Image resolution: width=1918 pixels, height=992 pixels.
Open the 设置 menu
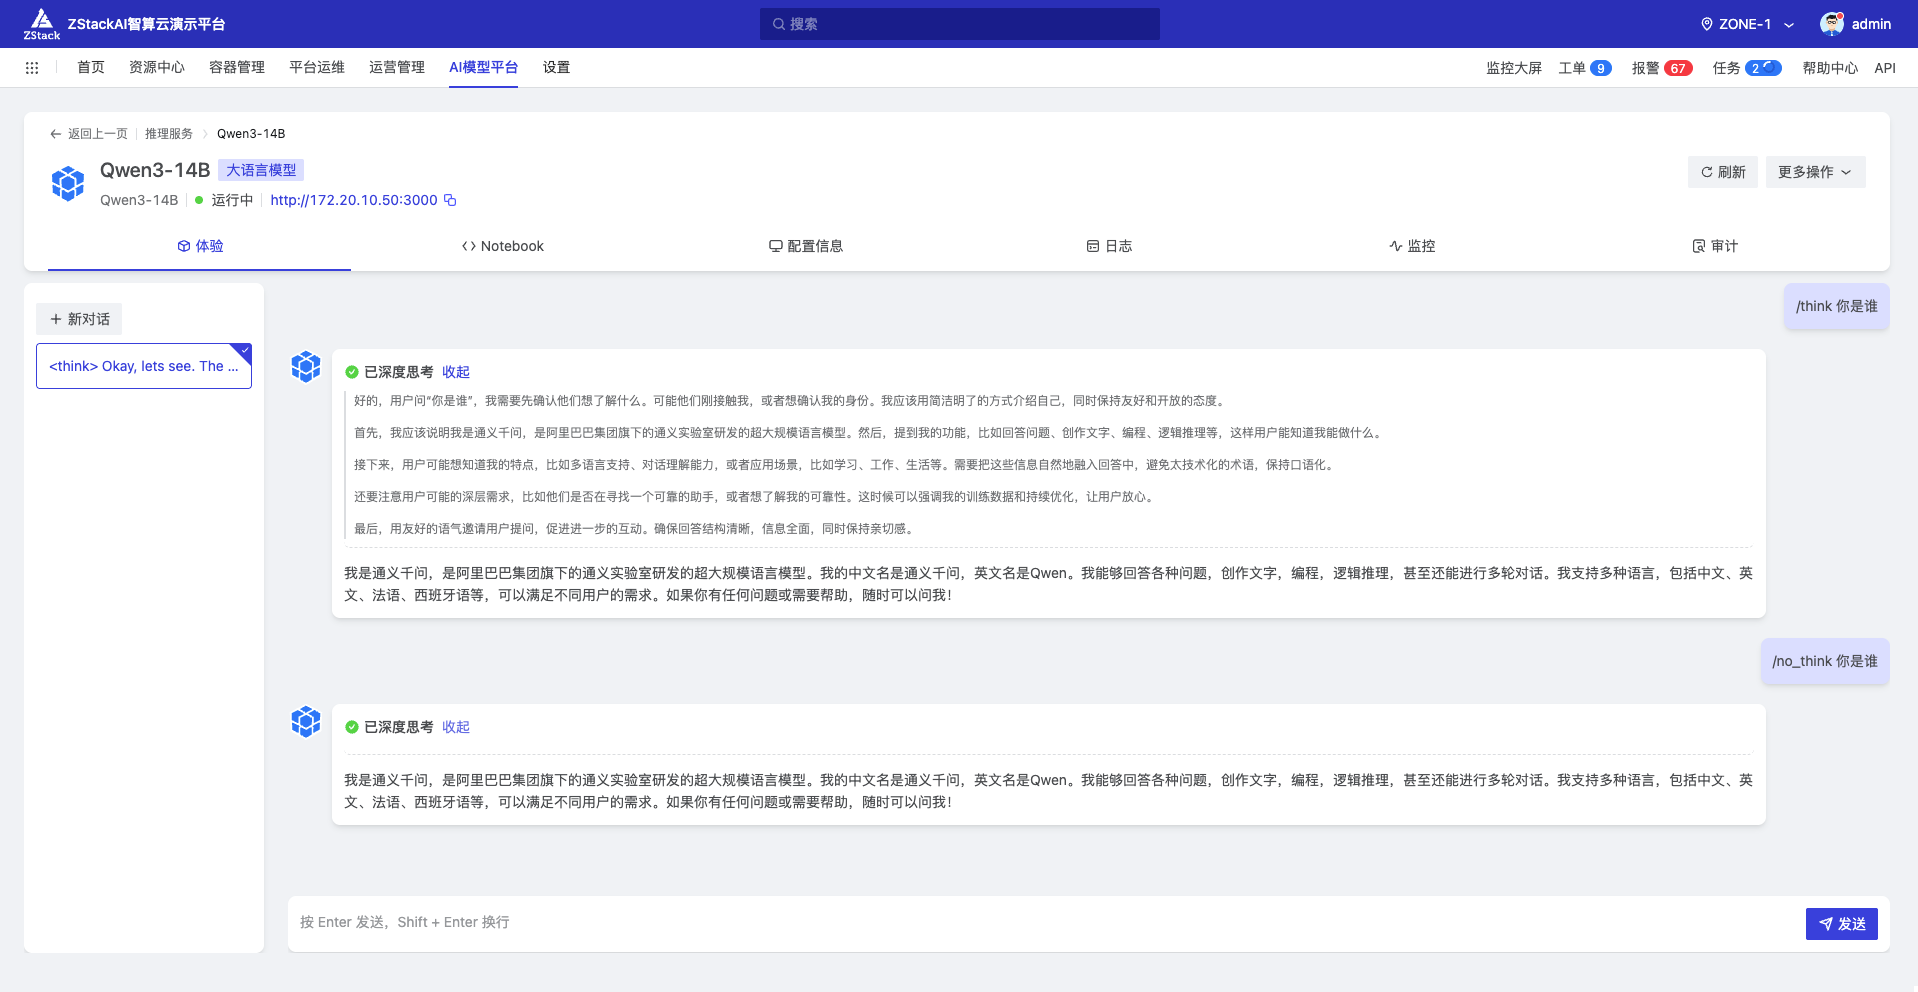(x=556, y=67)
